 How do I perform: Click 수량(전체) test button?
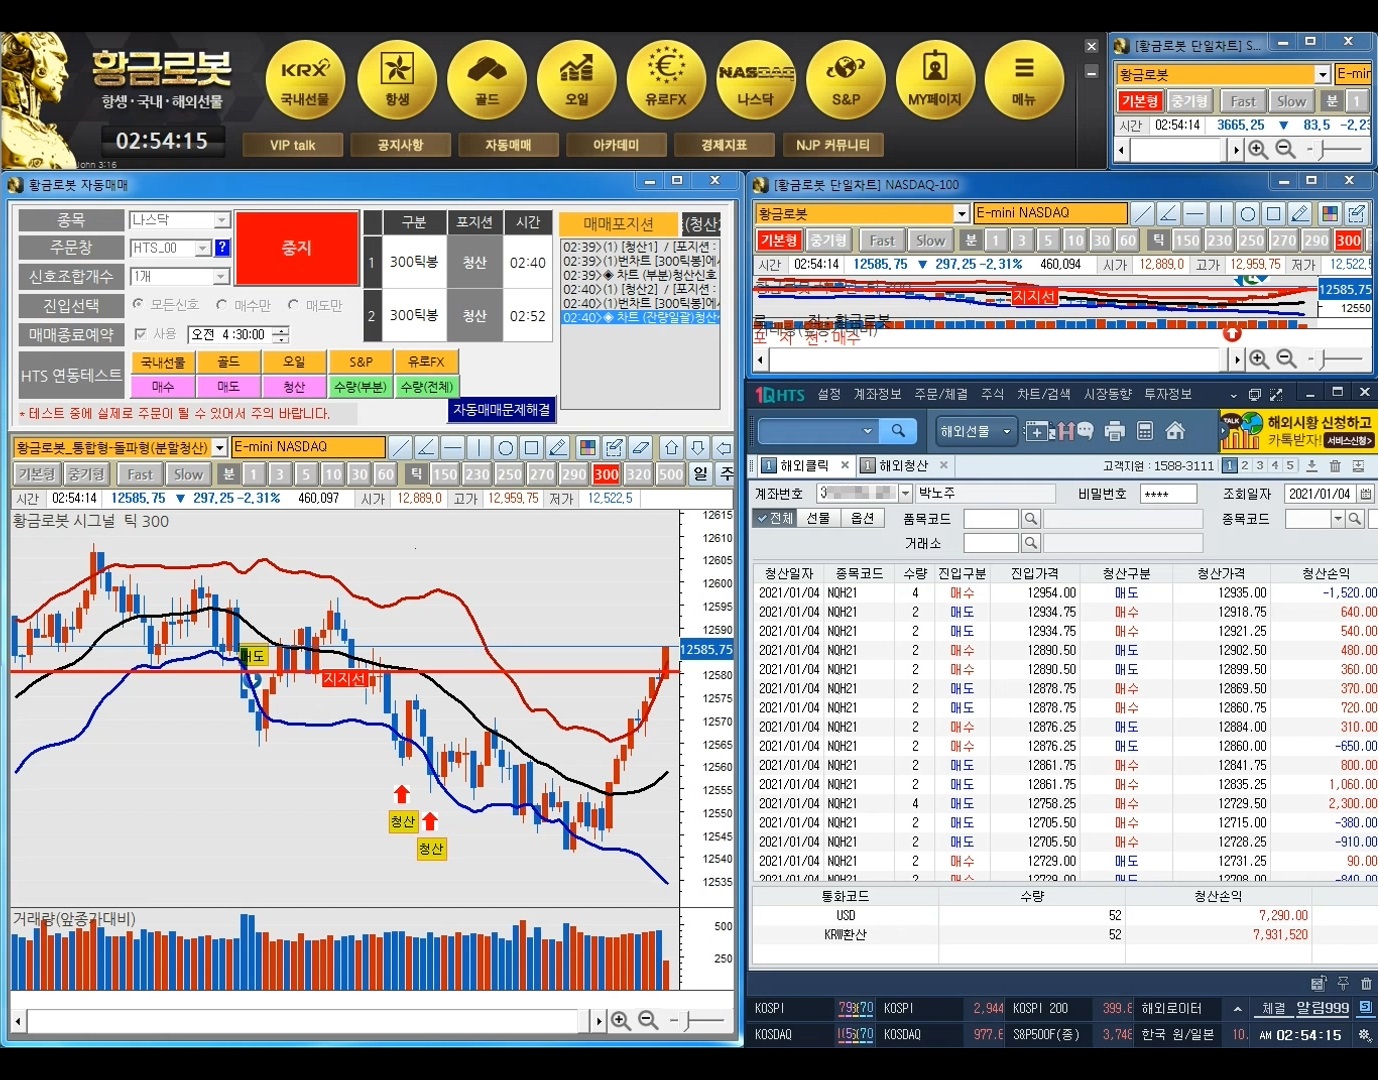click(x=427, y=386)
